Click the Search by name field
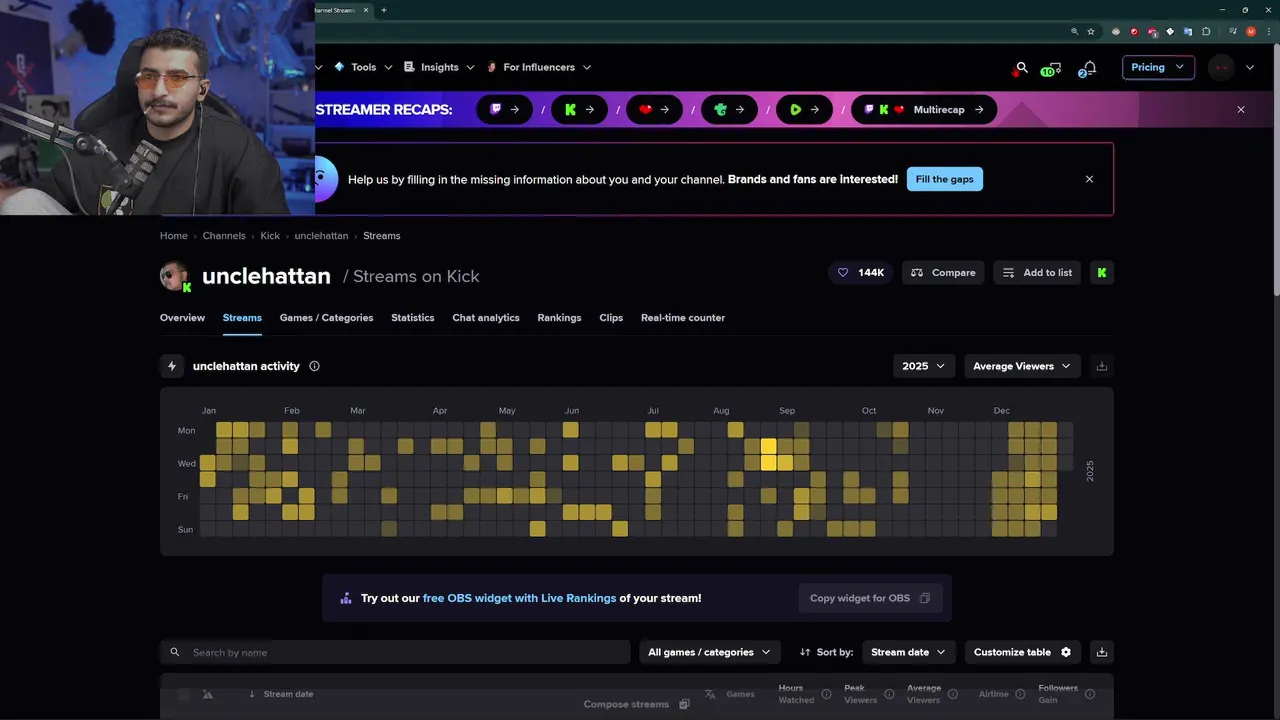This screenshot has width=1280, height=720. click(395, 652)
